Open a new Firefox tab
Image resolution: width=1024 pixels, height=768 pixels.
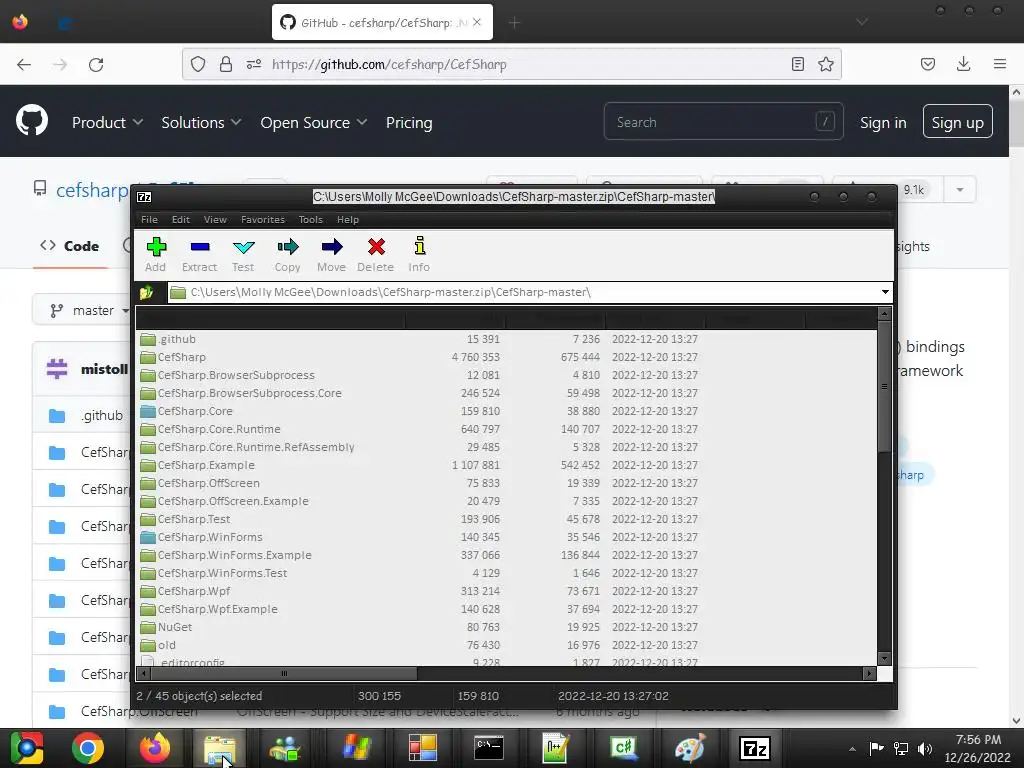[515, 23]
